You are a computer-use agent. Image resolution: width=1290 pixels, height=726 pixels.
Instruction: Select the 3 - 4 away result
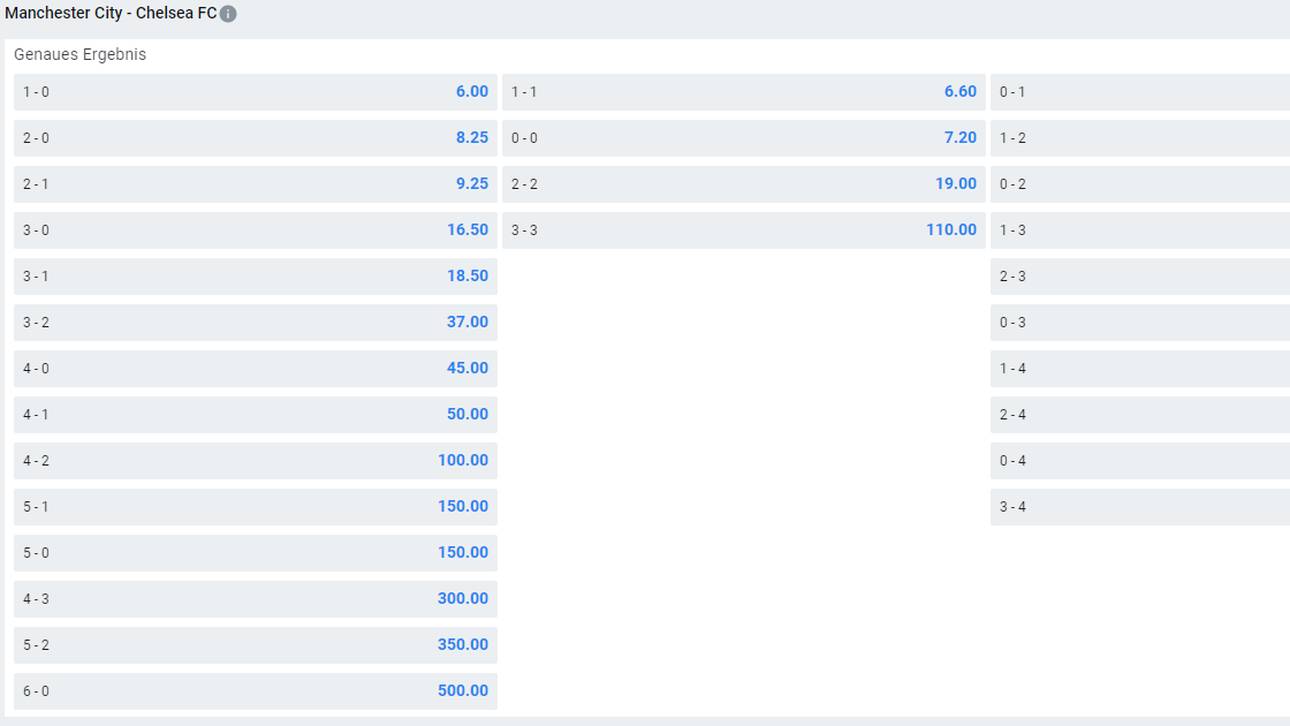1140,506
